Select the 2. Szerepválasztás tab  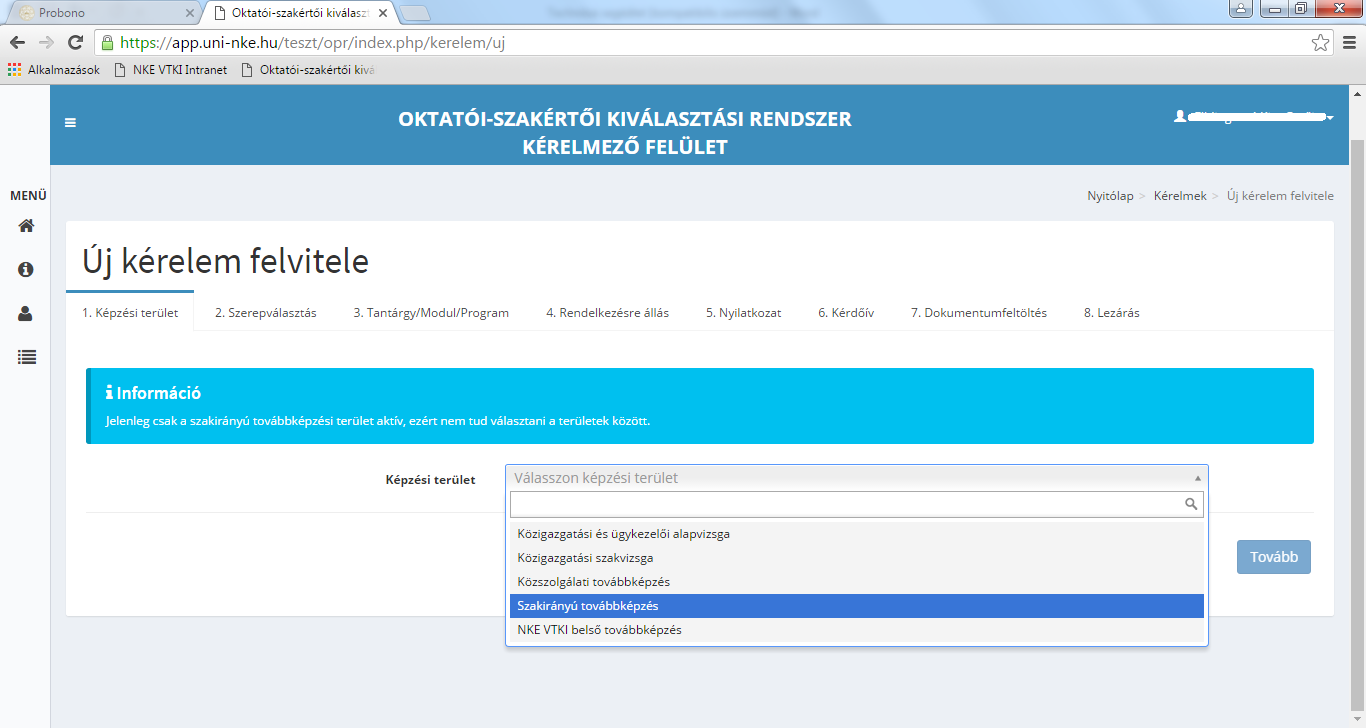pos(265,312)
